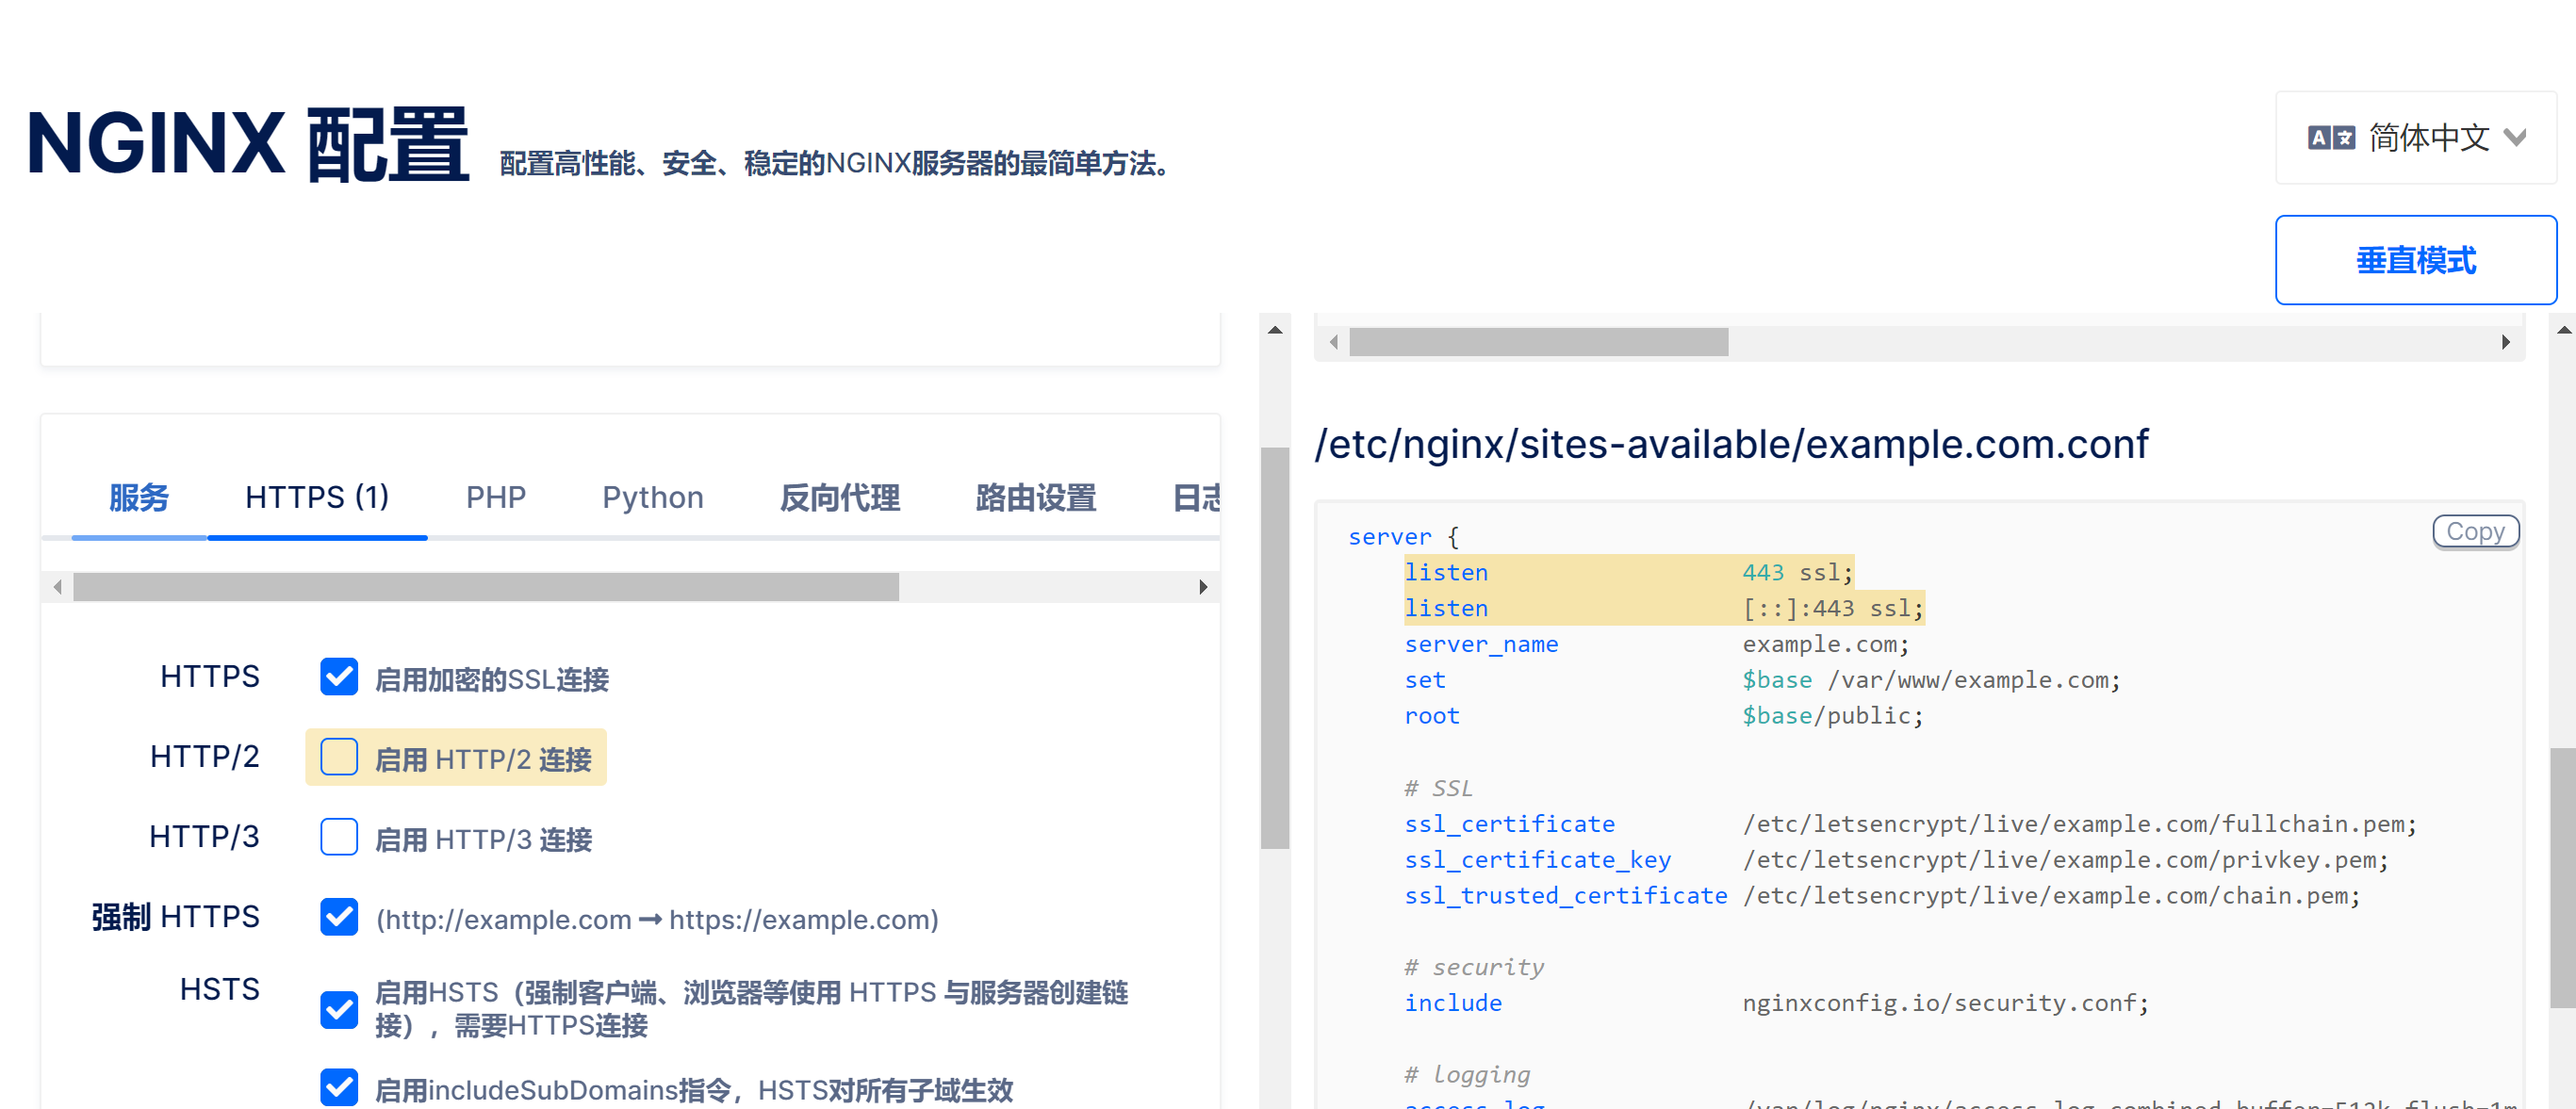
Task: Click the 启用 HTTP/3 连接 label
Action: coord(484,840)
